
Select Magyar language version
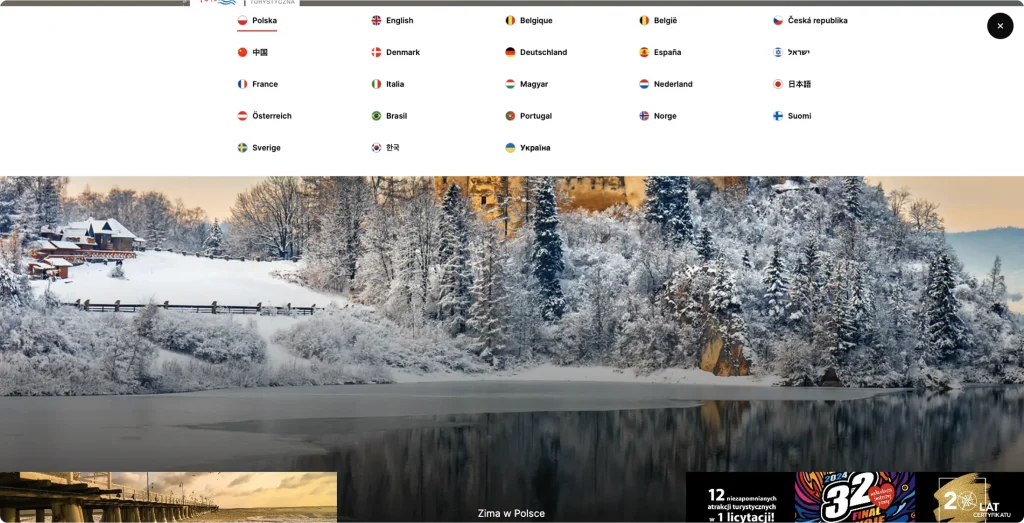click(x=534, y=84)
